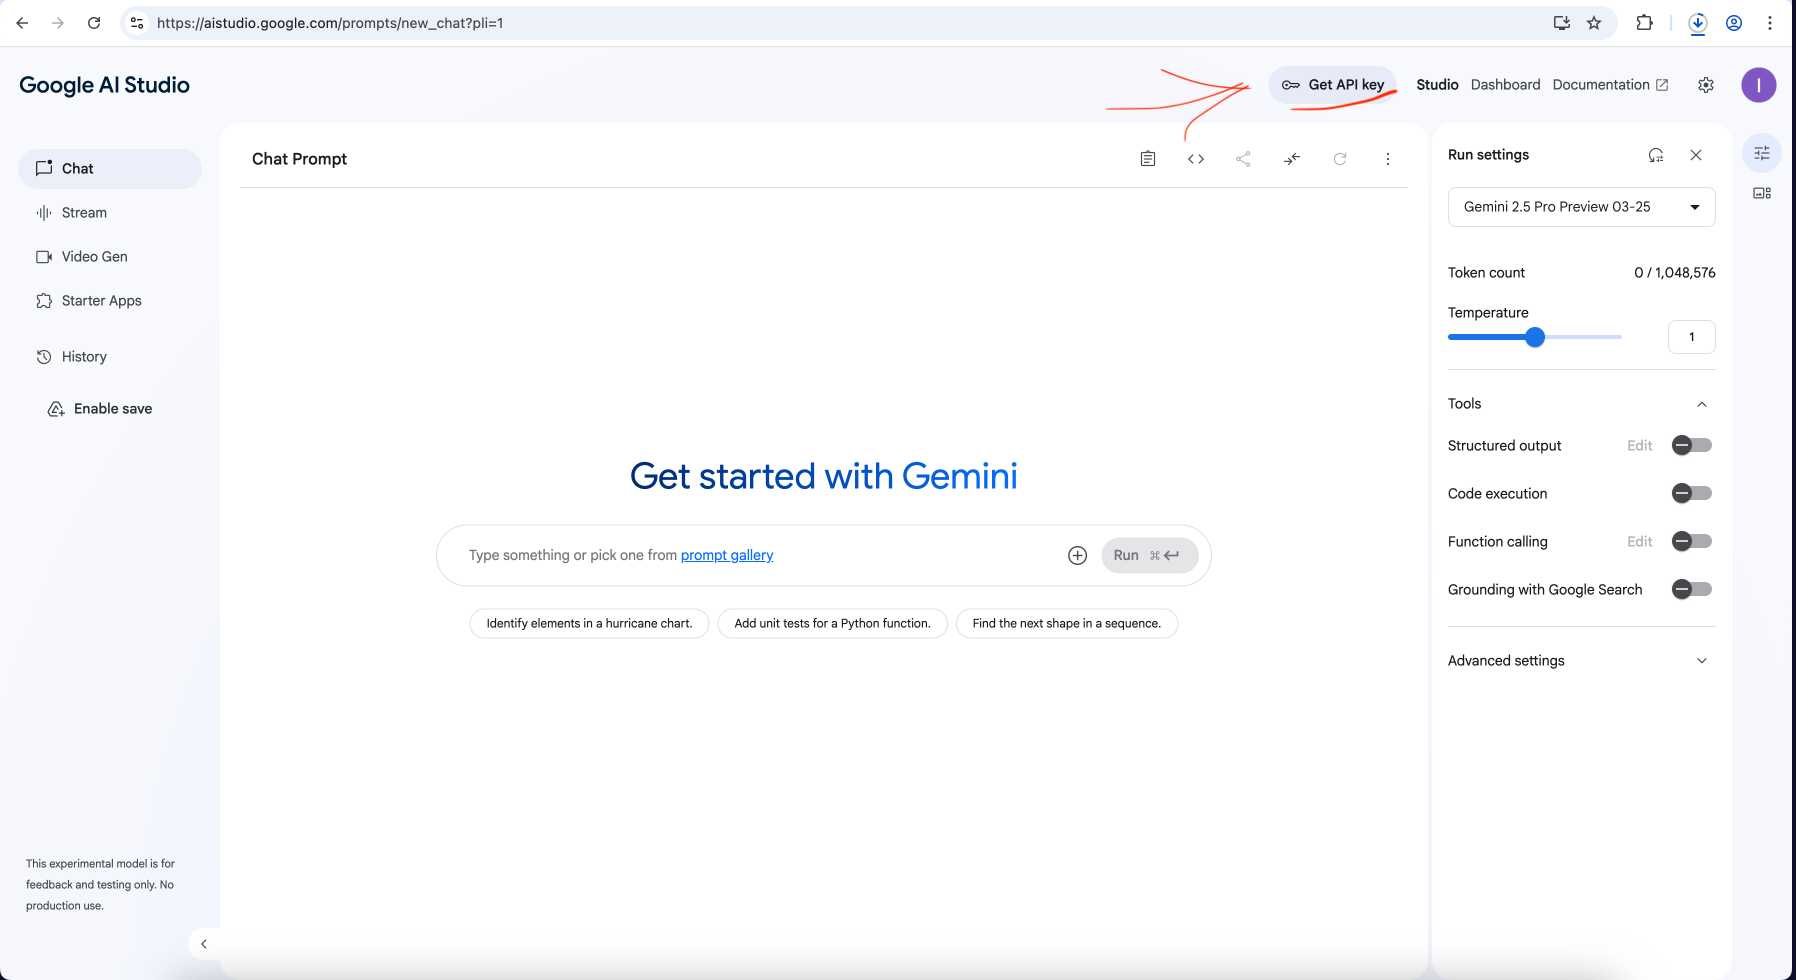Viewport: 1796px width, 980px height.
Task: Toggle Structured output switch
Action: coord(1692,445)
